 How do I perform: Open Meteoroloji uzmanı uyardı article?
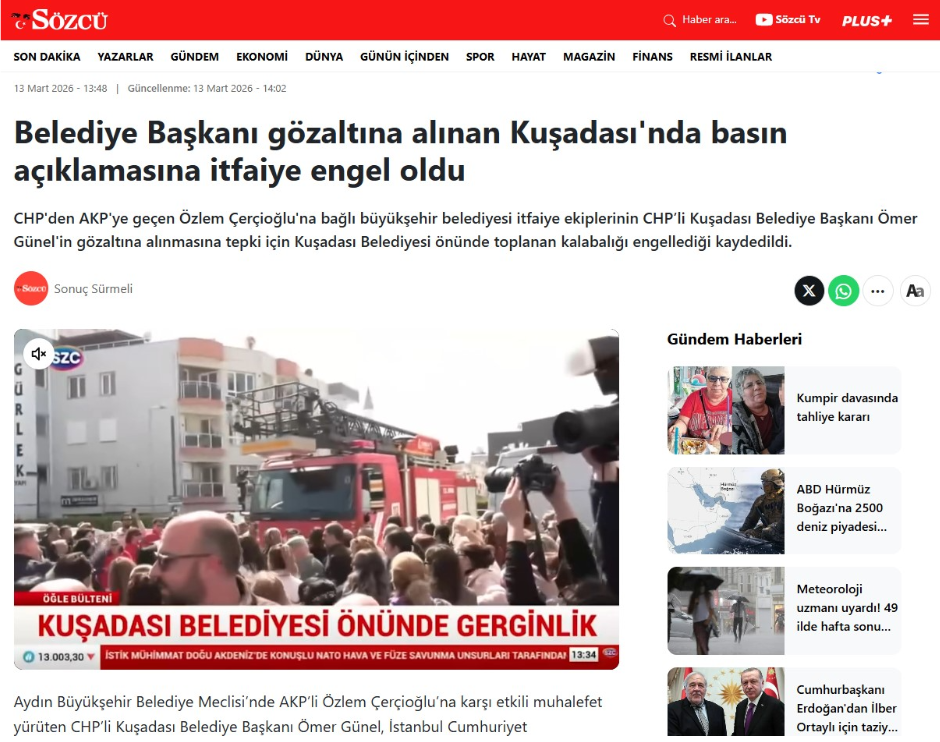tap(847, 608)
